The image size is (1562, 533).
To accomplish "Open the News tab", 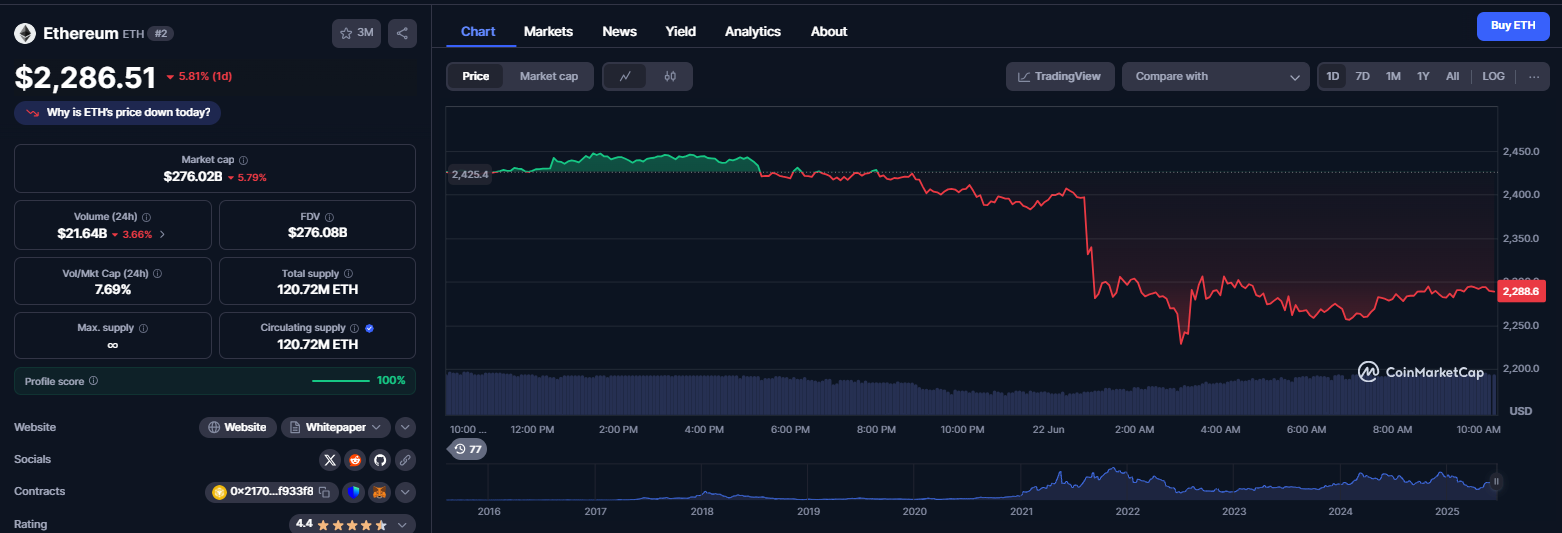I will [x=620, y=31].
